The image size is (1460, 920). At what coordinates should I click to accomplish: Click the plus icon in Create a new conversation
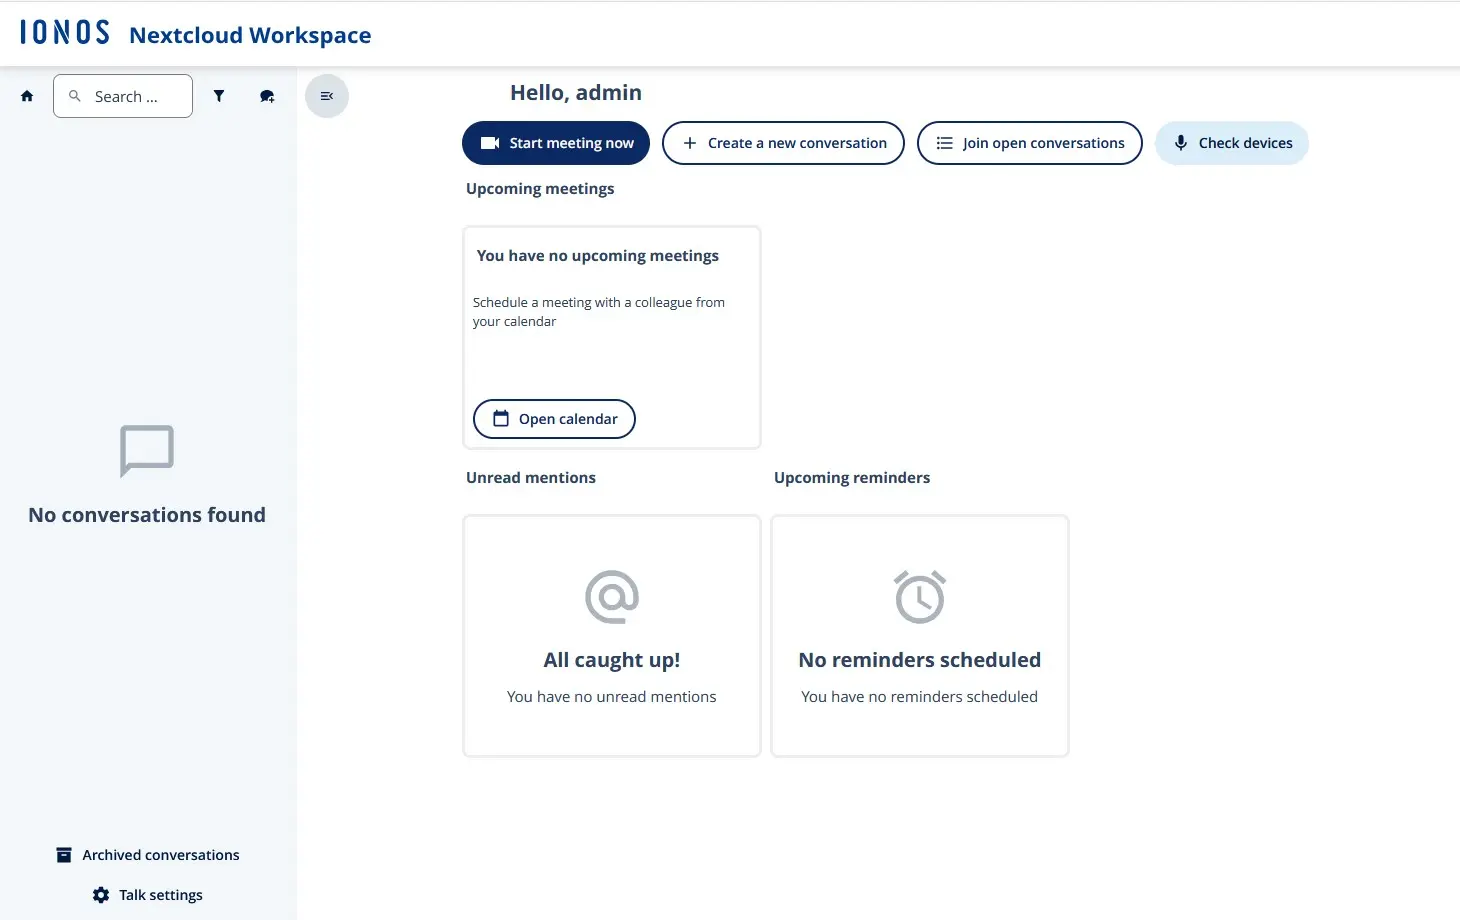click(689, 143)
